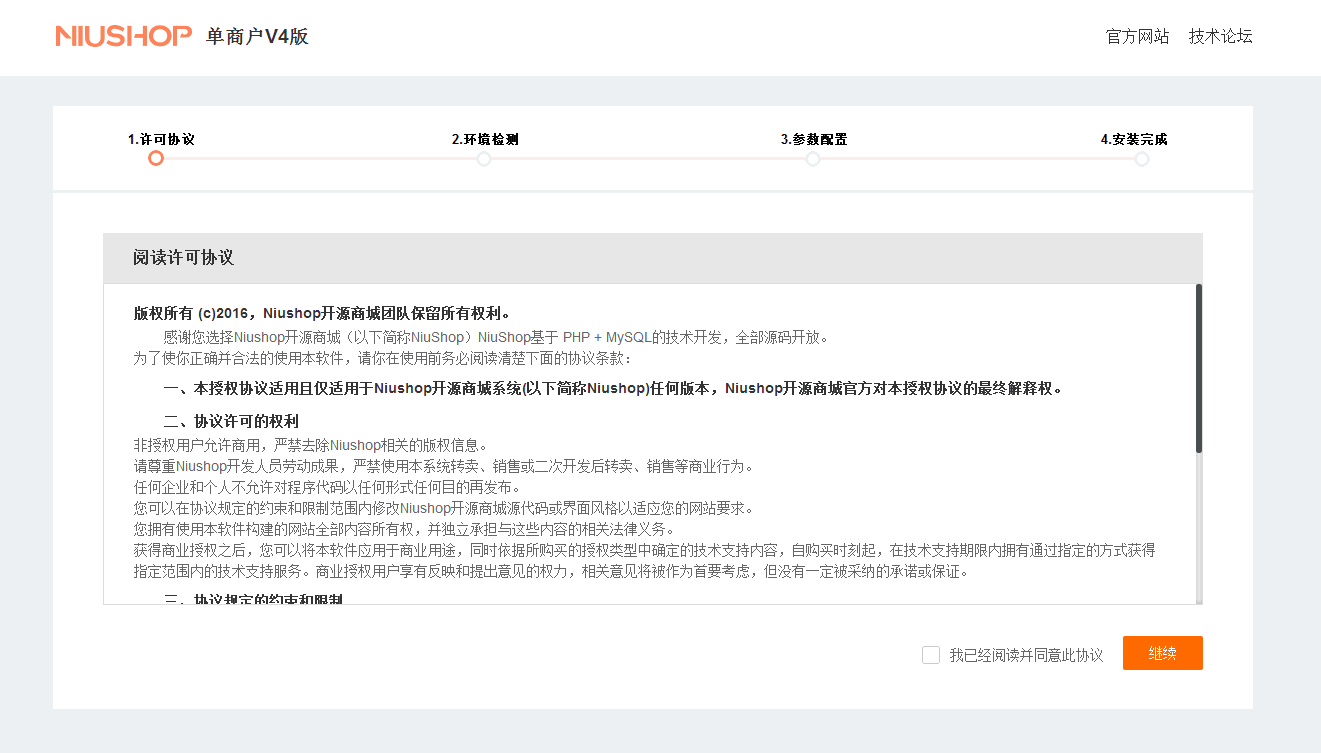Click the 二、协议许可的权利 heading
The image size is (1321, 753).
point(231,421)
